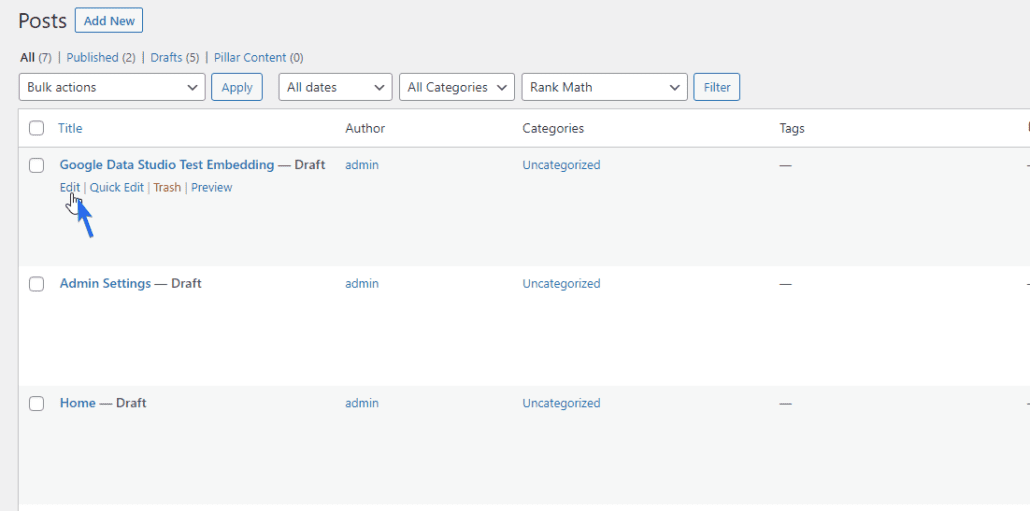Select the Admin Settings post checkbox
1030x511 pixels.
pyautogui.click(x=37, y=284)
